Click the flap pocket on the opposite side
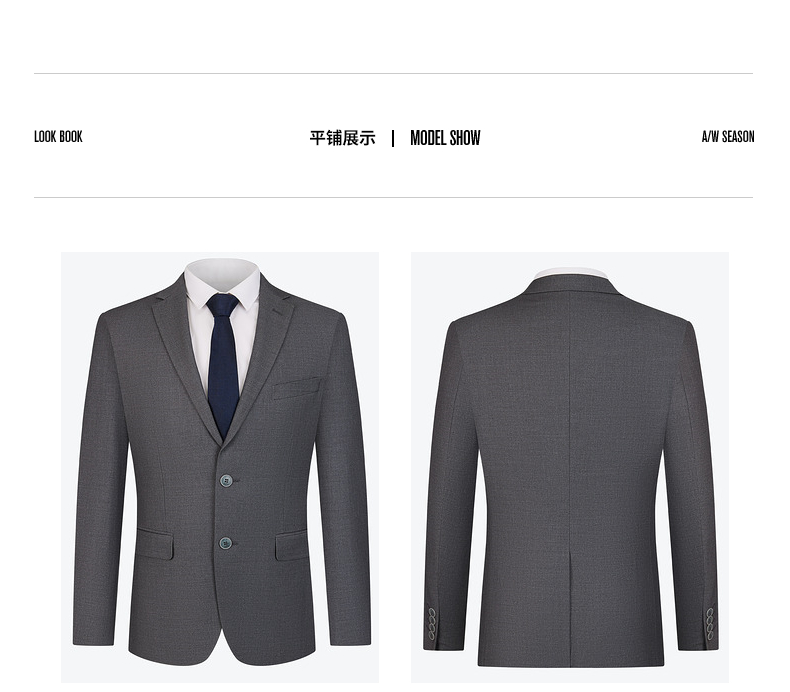This screenshot has width=790, height=692. click(154, 543)
